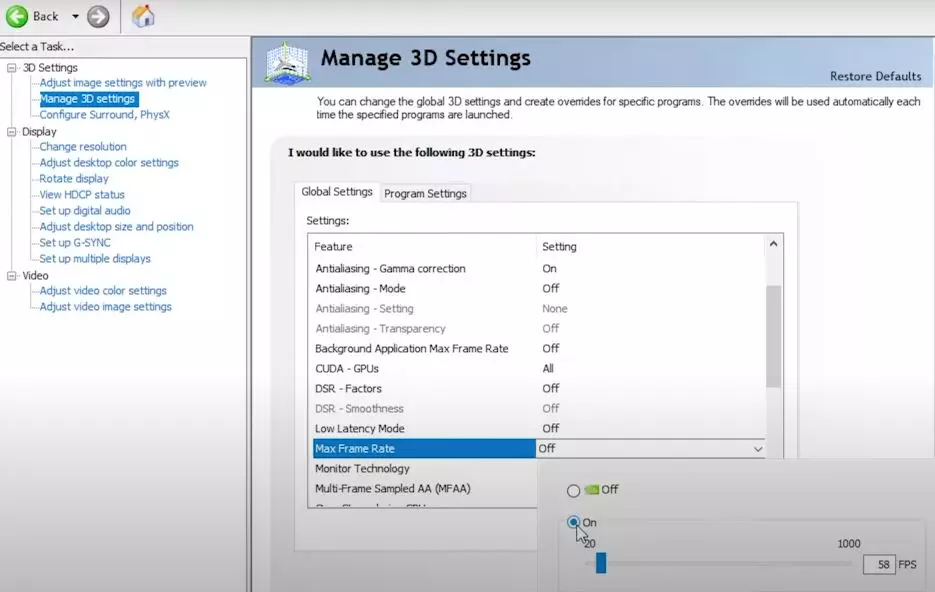The width and height of the screenshot is (935, 592).
Task: Select Monitor Technology row
Action: (x=423, y=469)
